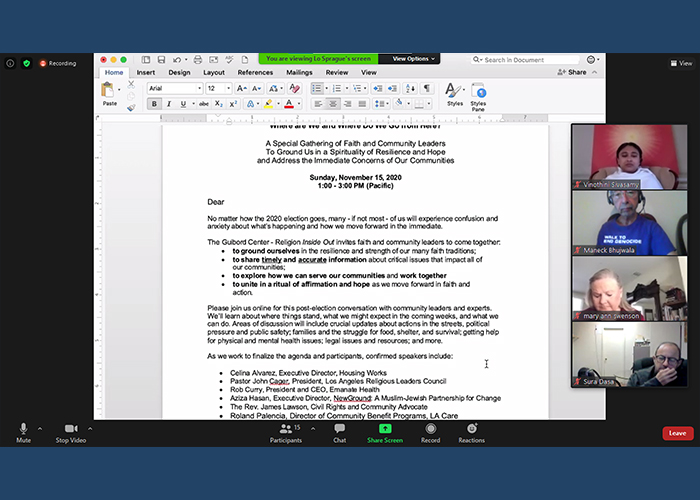This screenshot has height=500, width=700.
Task: Switch to the Design tab
Action: (x=179, y=72)
